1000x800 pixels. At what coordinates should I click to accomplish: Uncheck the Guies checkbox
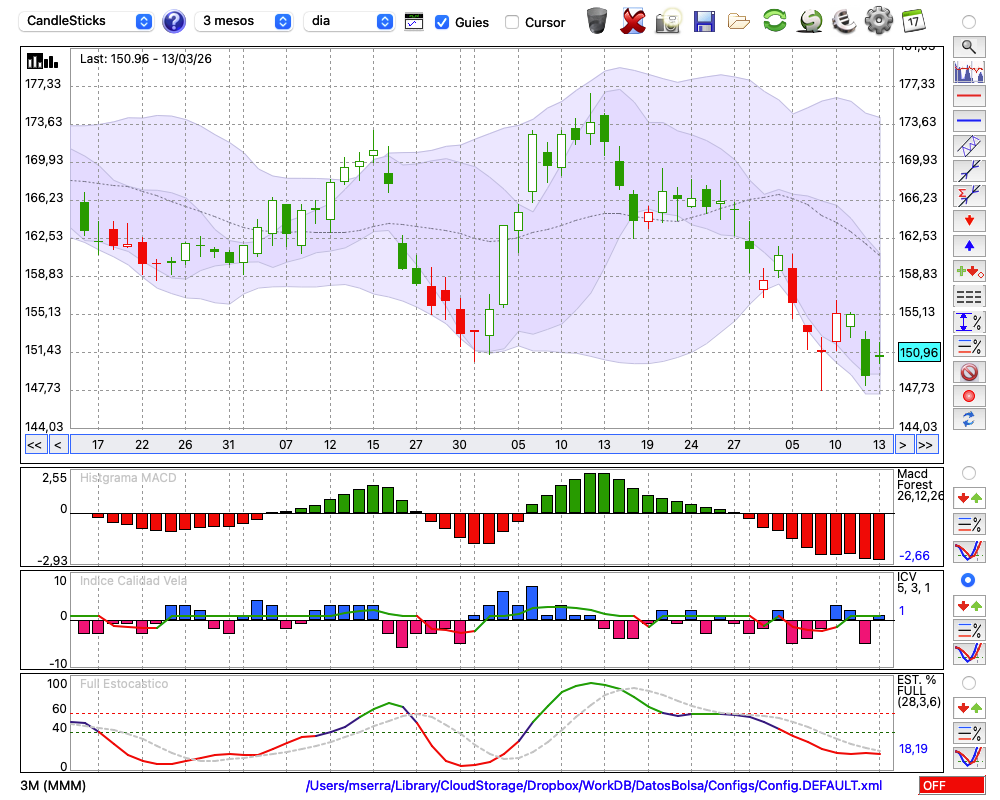pos(442,22)
